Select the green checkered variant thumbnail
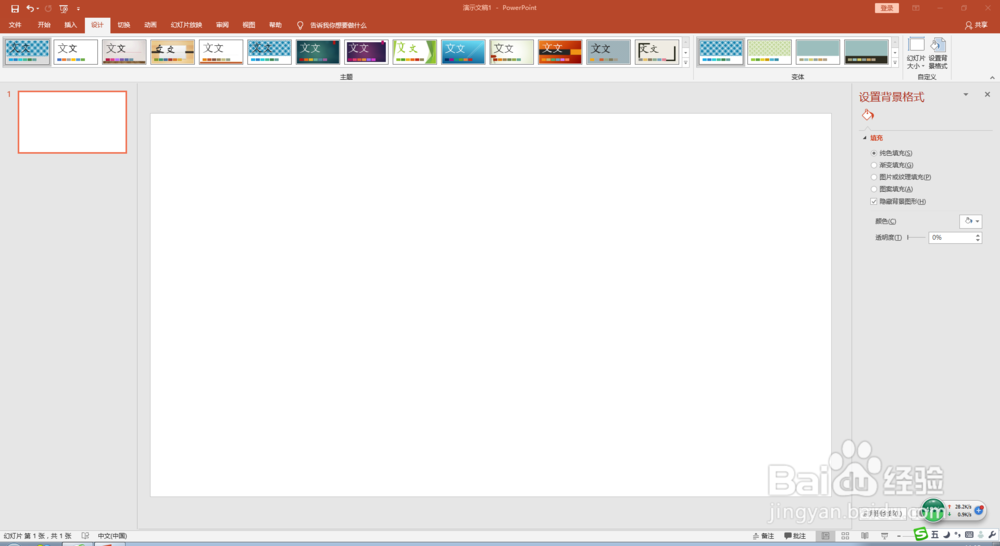This screenshot has height=546, width=1000. [769, 52]
